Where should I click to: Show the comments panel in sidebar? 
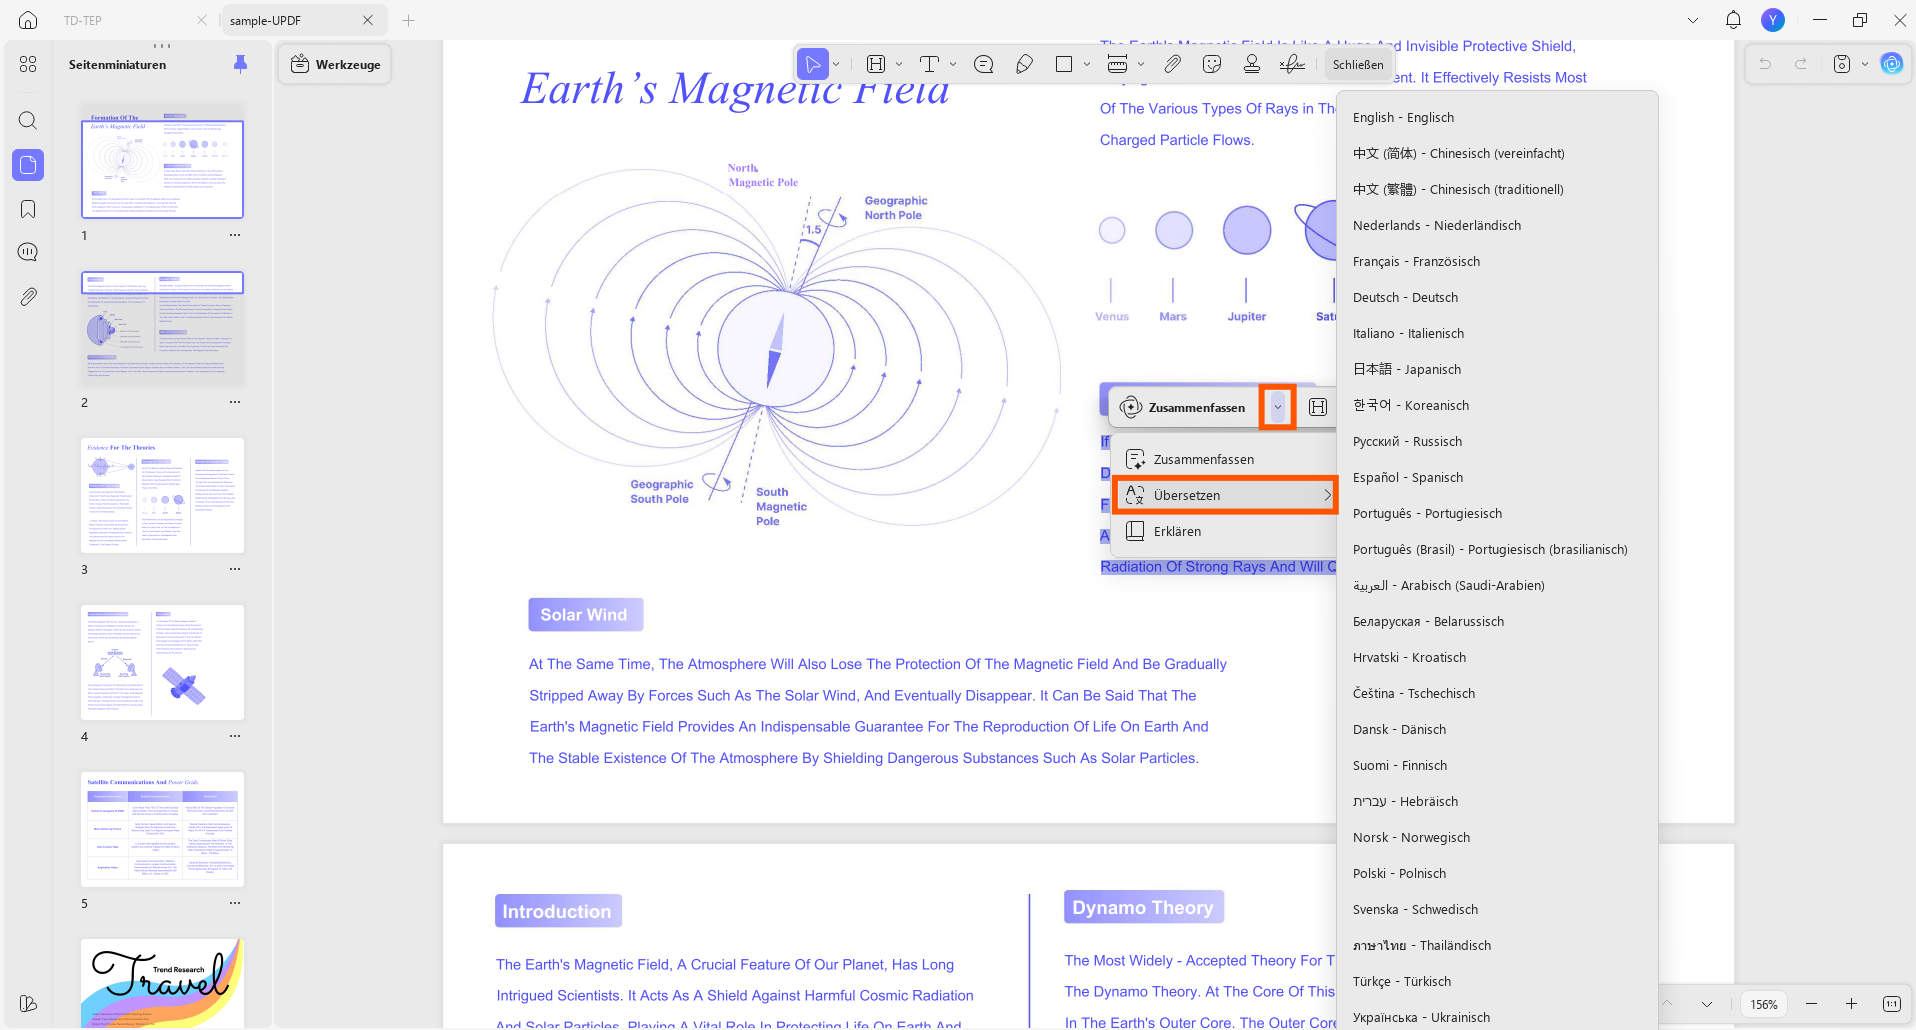(28, 252)
